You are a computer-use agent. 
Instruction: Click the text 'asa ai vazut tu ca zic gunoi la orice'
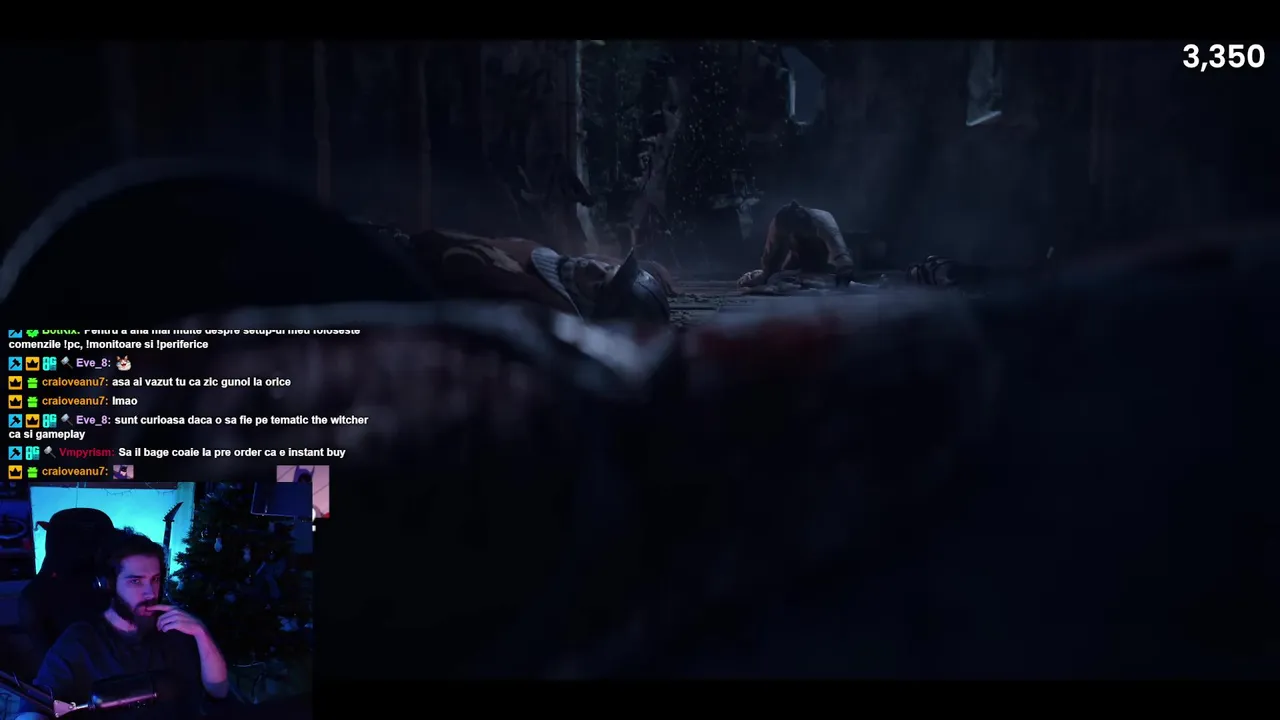[x=201, y=382]
